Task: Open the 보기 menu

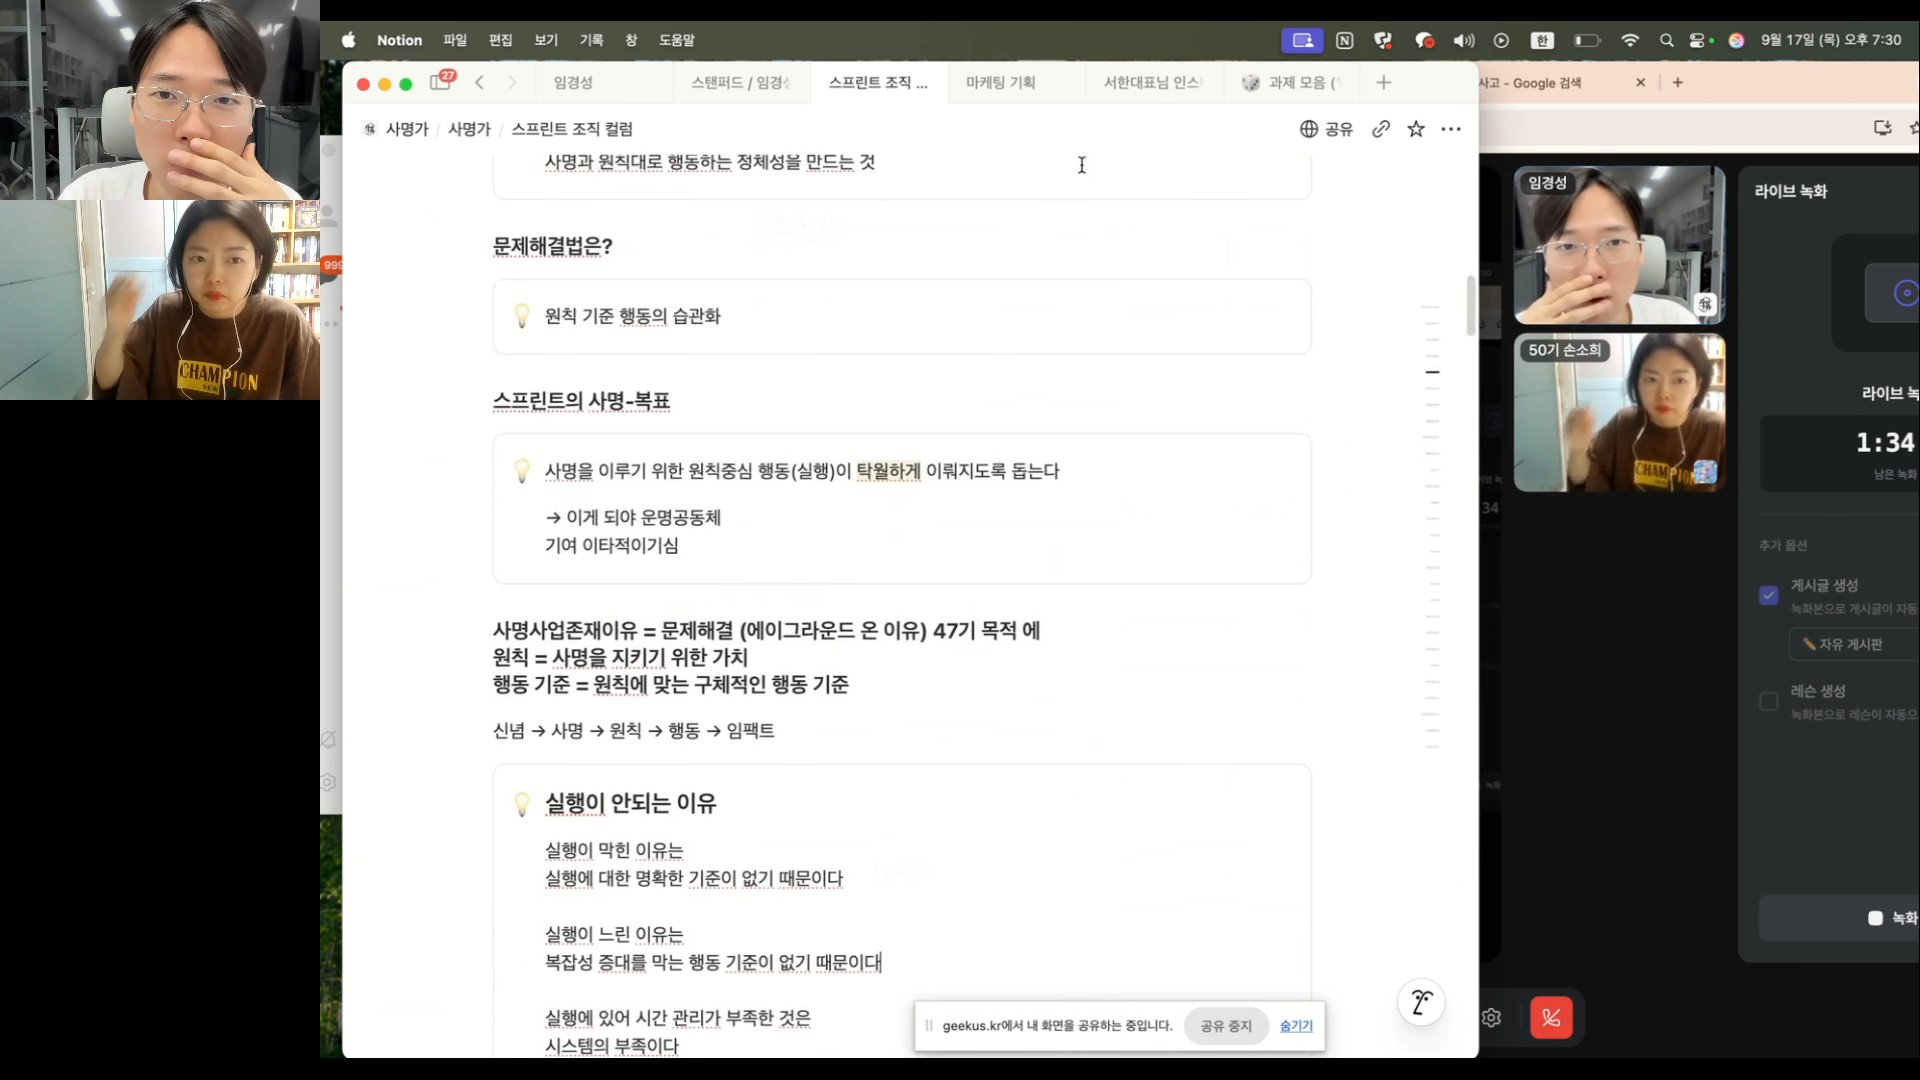Action: coord(546,40)
